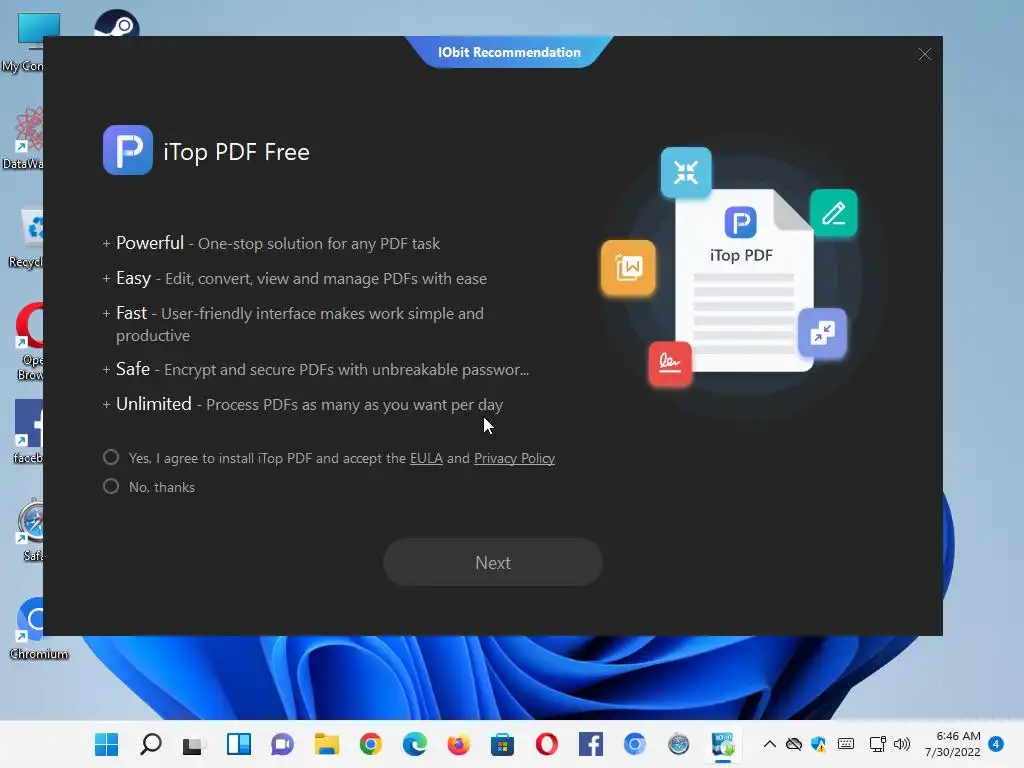This screenshot has width=1024, height=768.
Task: Select the 'Yes, I agree to install iTop PDF' option
Action: pyautogui.click(x=111, y=458)
